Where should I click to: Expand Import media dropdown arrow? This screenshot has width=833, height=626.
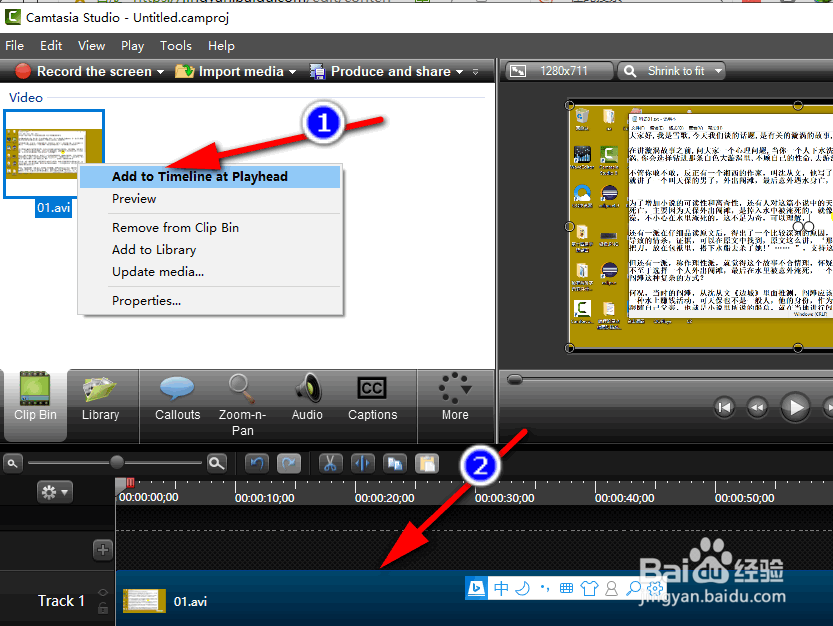292,72
